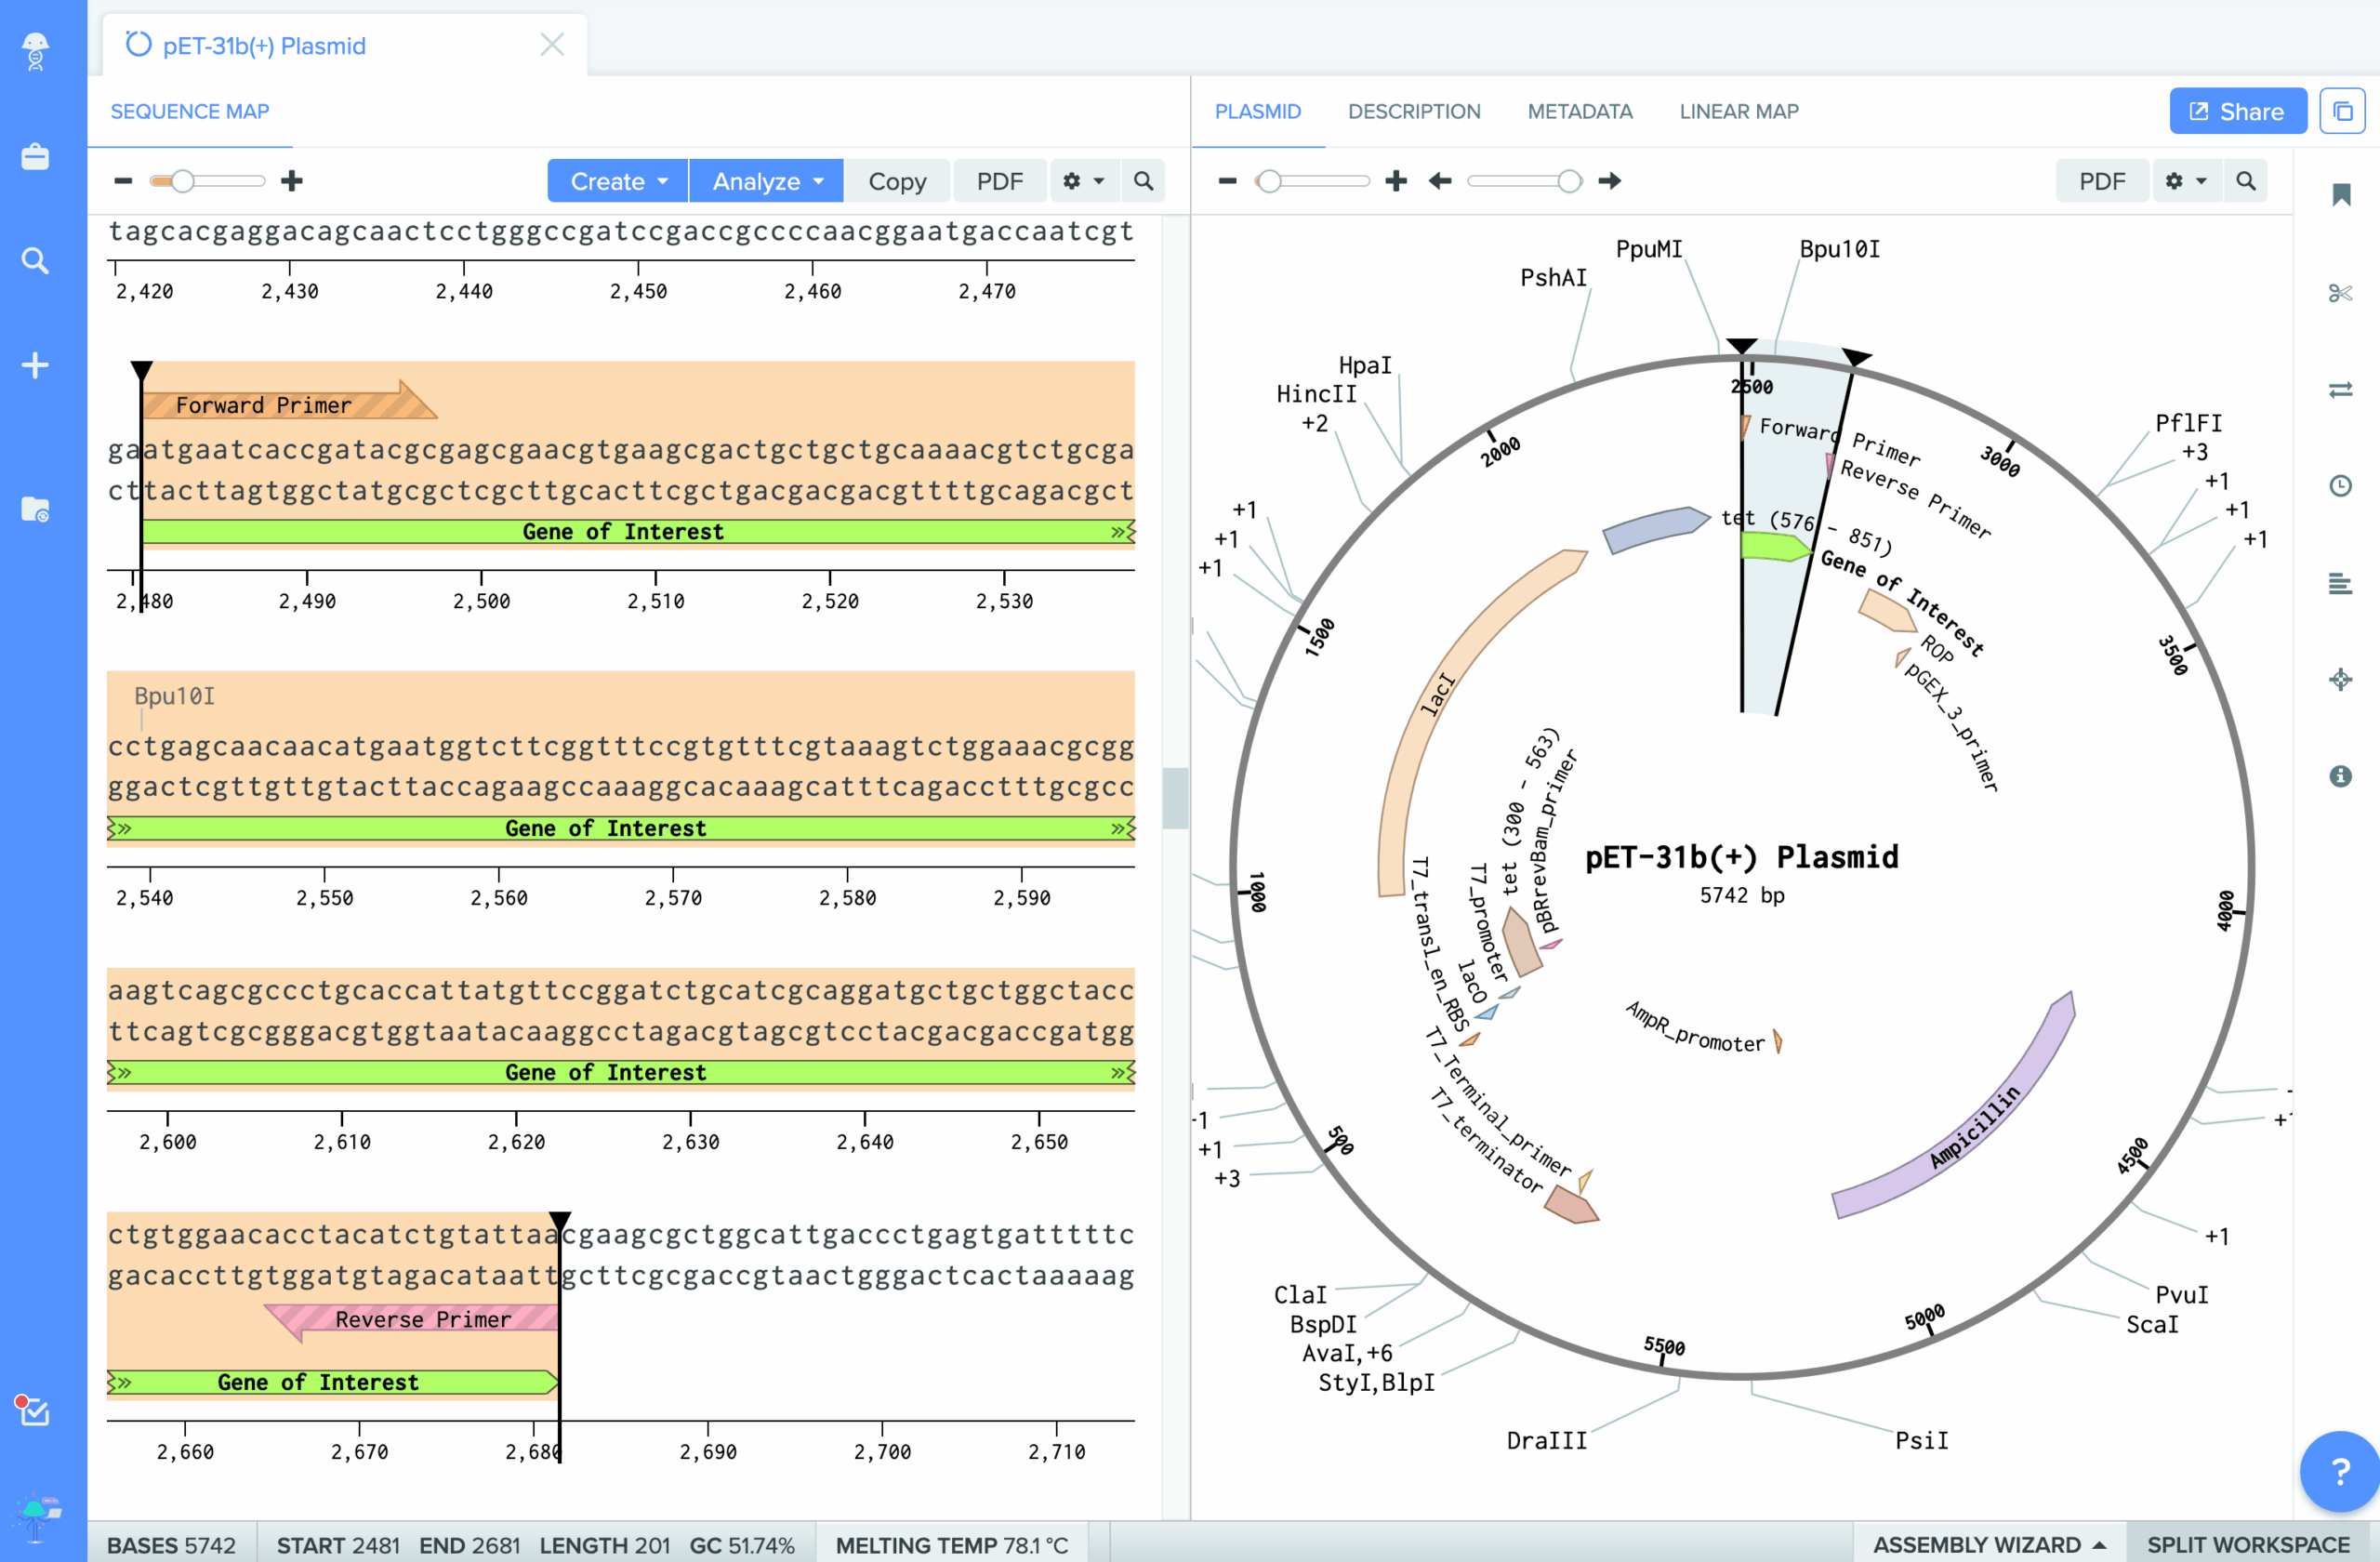This screenshot has width=2380, height=1562.
Task: Click the plus create icon in left sidebar
Action: [35, 365]
